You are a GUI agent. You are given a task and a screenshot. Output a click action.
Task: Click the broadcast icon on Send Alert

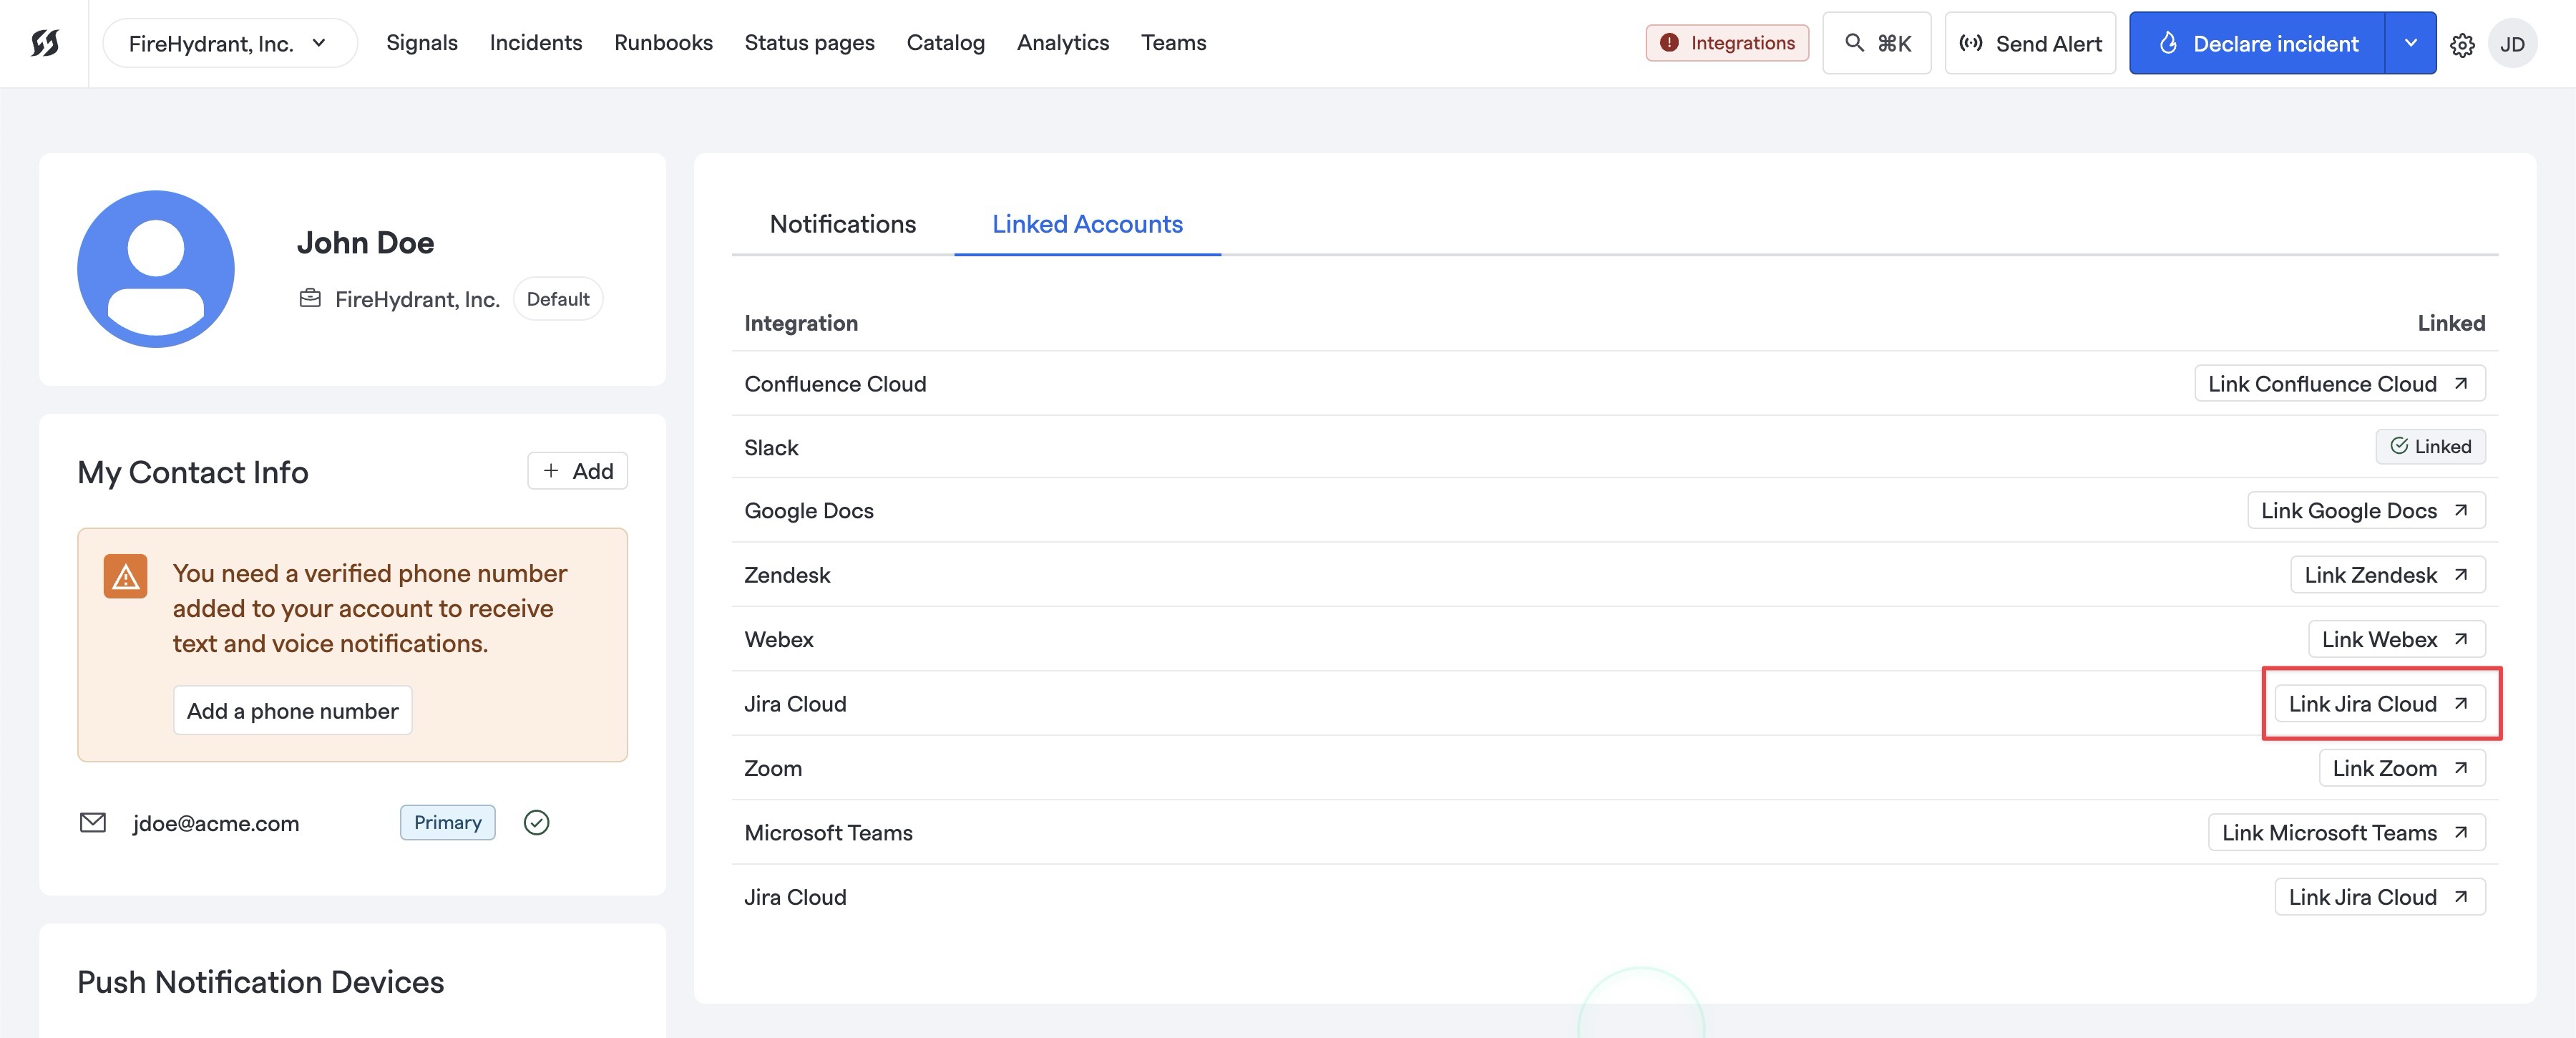pyautogui.click(x=1971, y=43)
